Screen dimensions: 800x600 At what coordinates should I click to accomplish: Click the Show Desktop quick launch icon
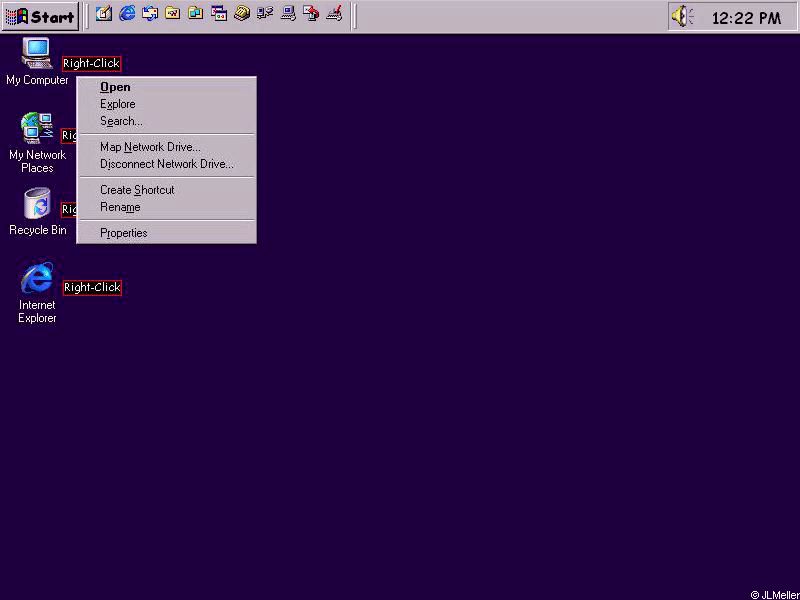104,13
